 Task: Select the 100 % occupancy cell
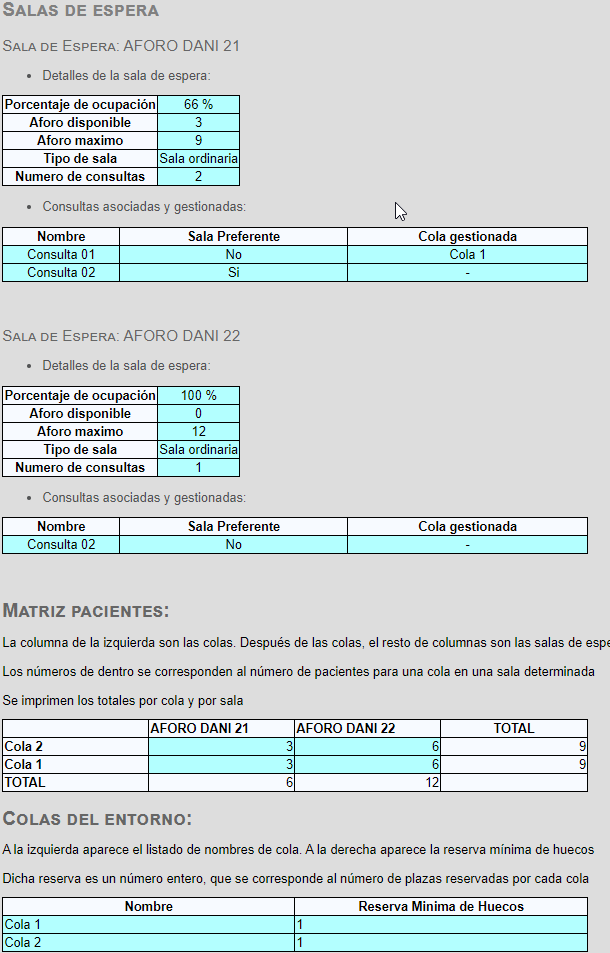(x=199, y=396)
